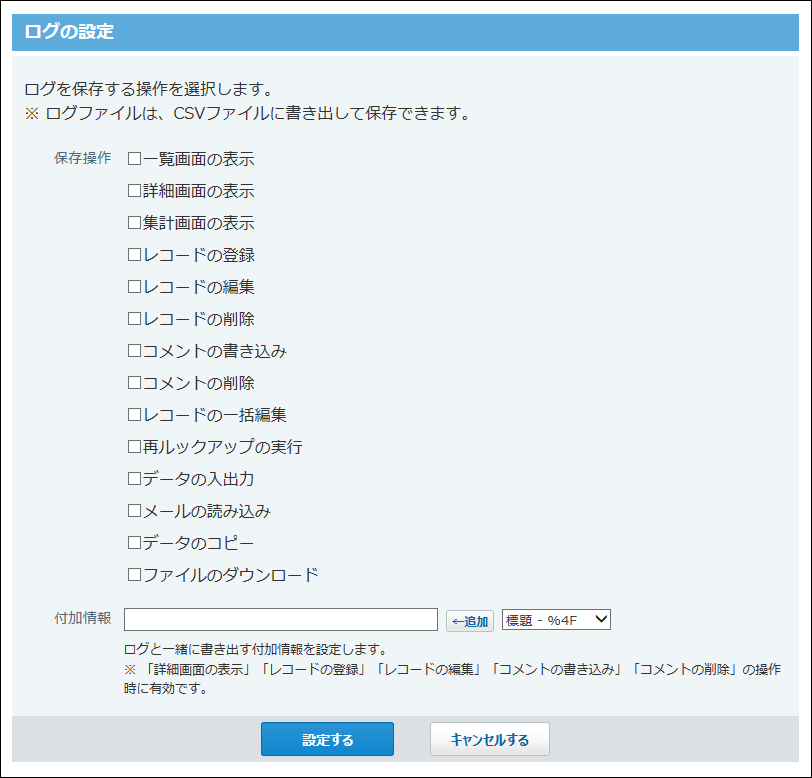This screenshot has height=778, width=812.
Task: Enable logging for 一覧画面の表示
Action: tap(134, 159)
